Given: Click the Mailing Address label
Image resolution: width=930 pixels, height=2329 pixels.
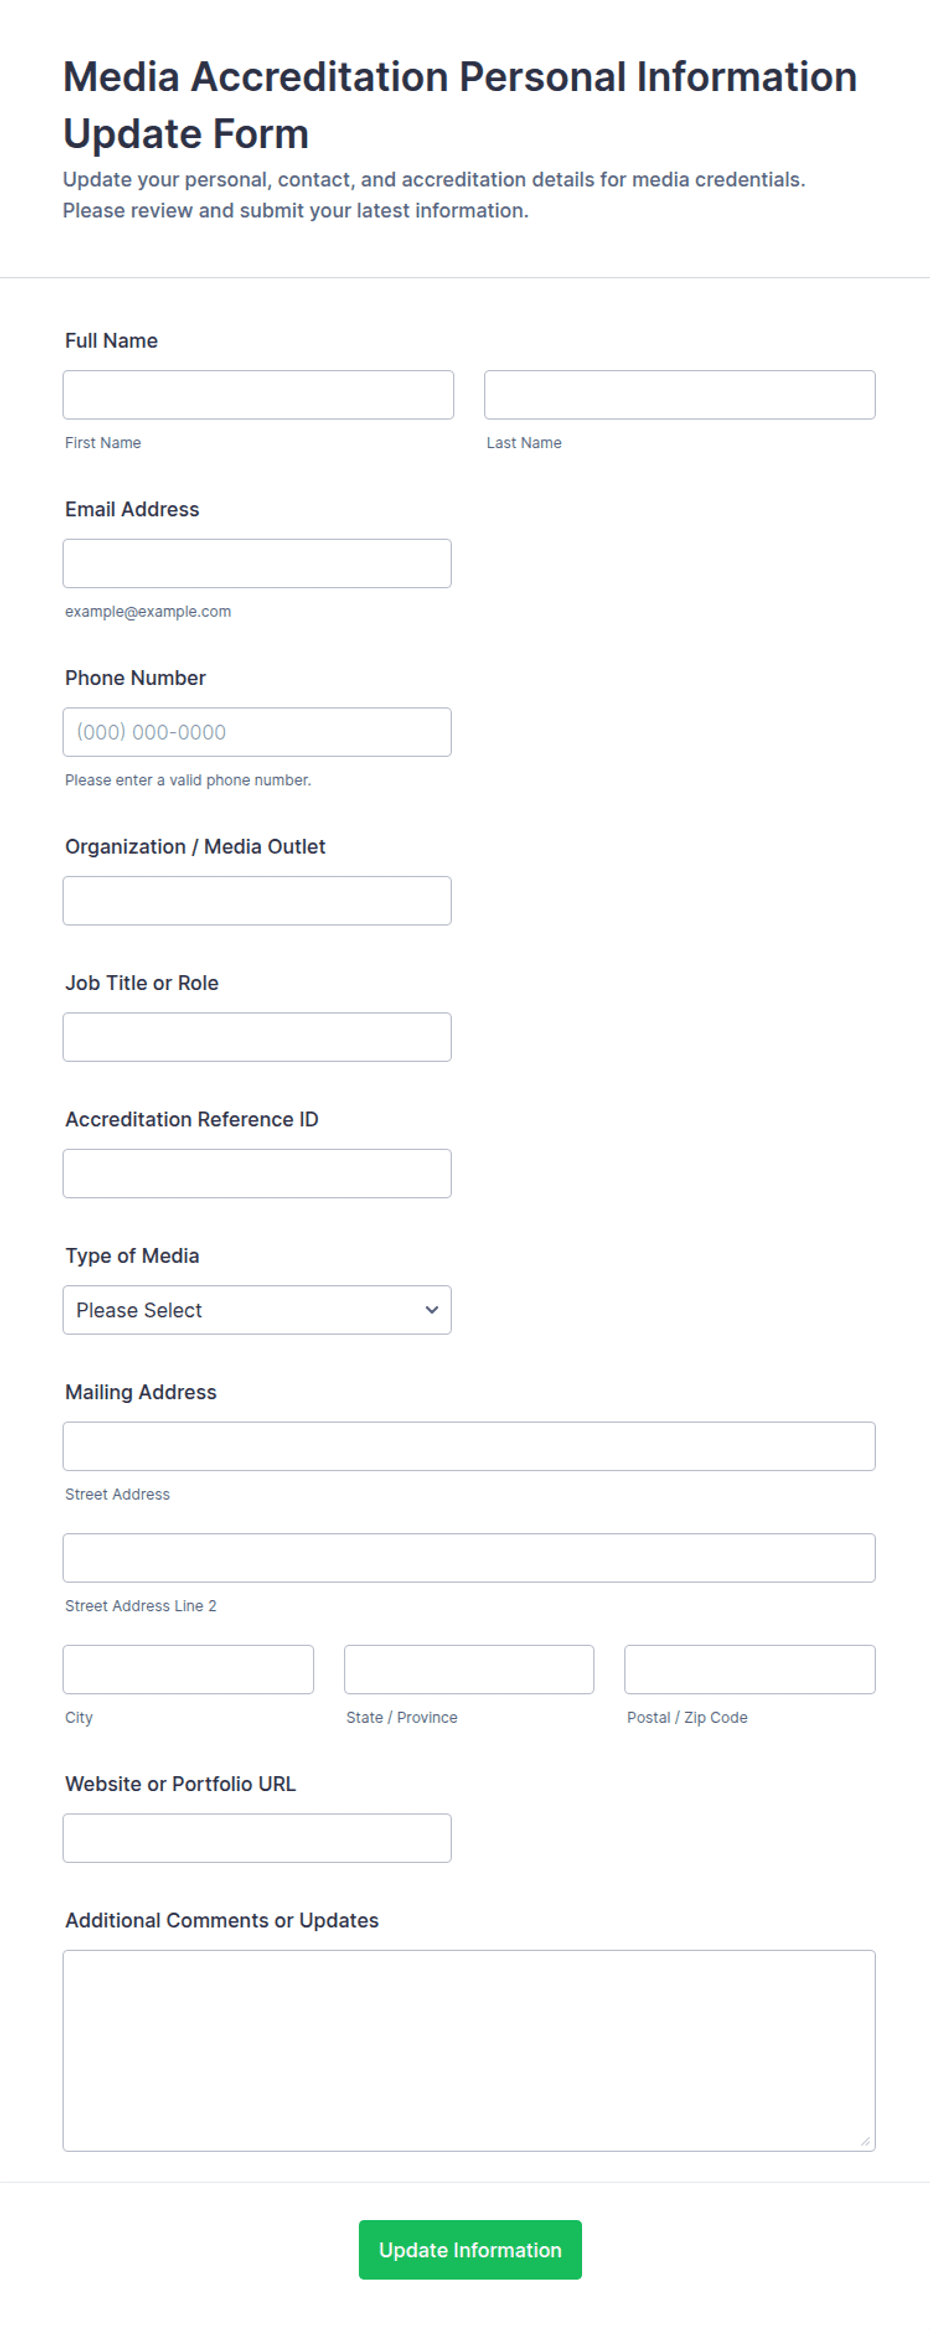Looking at the screenshot, I should click(141, 1392).
